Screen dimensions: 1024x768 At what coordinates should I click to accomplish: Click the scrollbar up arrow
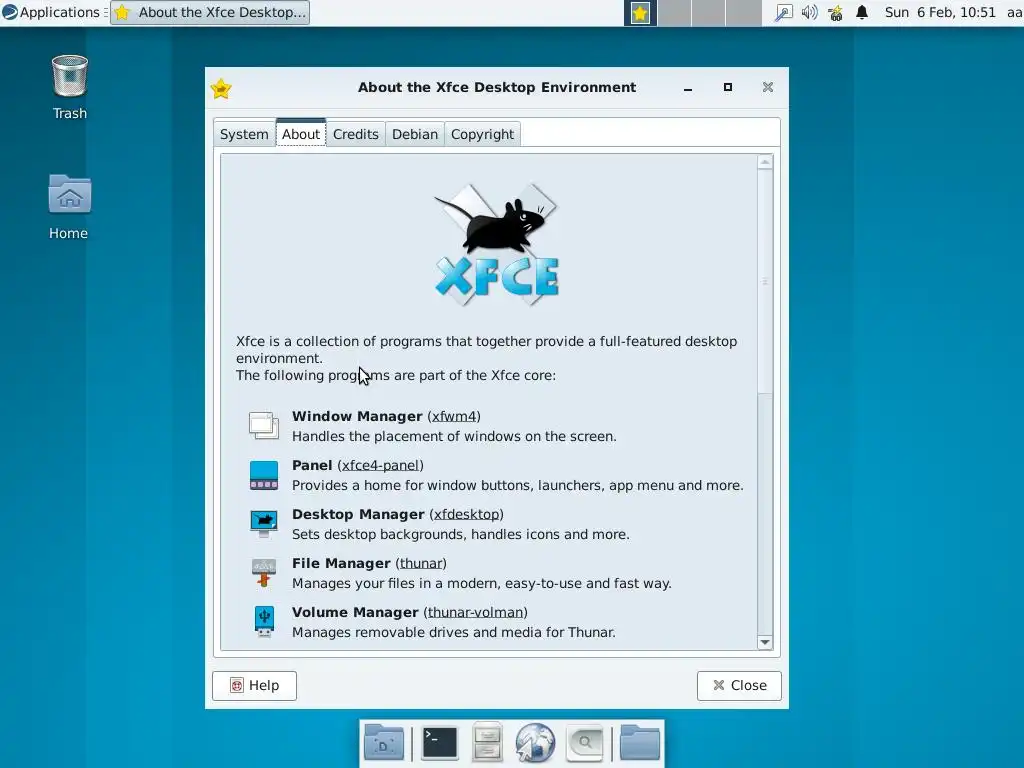click(765, 162)
